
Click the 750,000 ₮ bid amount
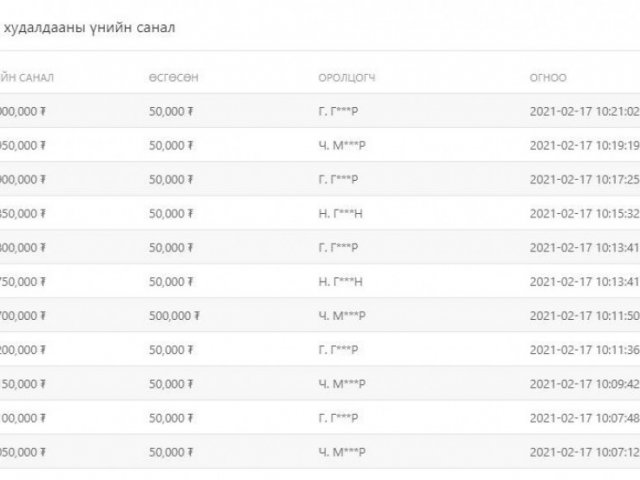pyautogui.click(x=23, y=282)
